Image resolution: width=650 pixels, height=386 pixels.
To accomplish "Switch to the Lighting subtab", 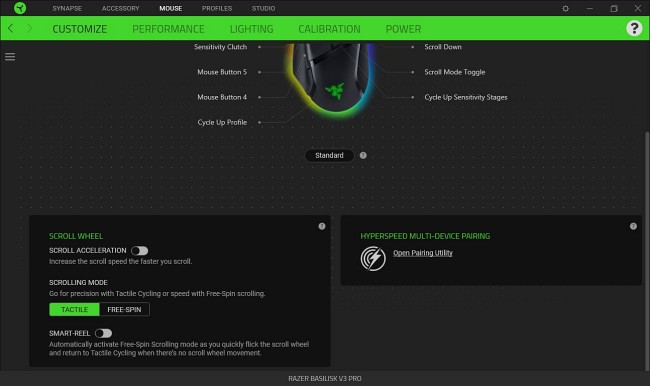I will tap(252, 29).
